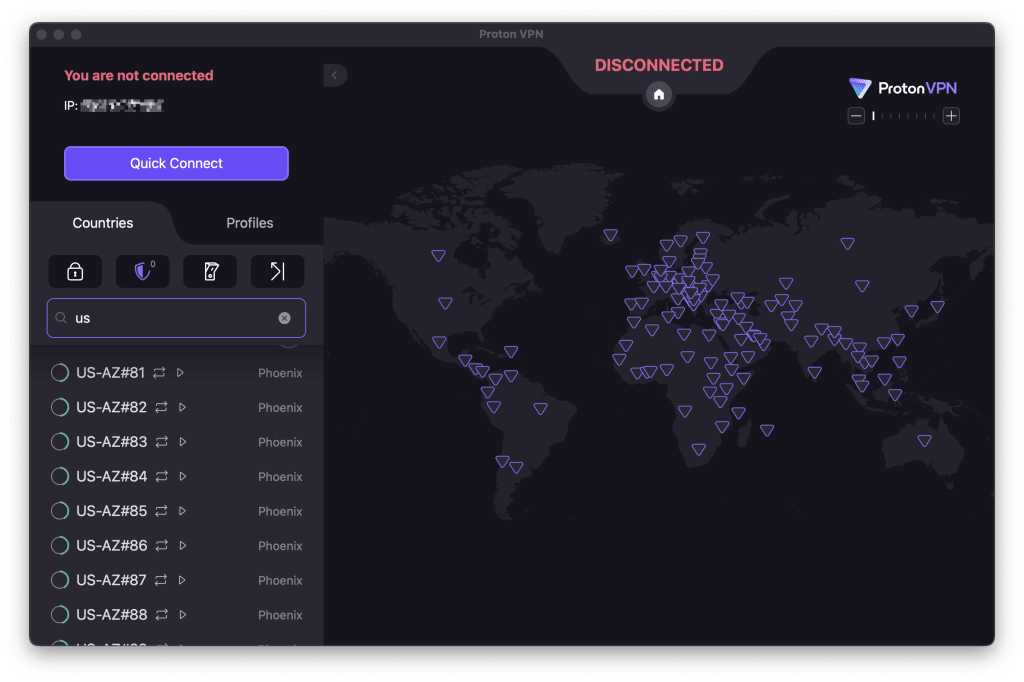
Task: Click the United States server marker on map
Action: tap(445, 303)
